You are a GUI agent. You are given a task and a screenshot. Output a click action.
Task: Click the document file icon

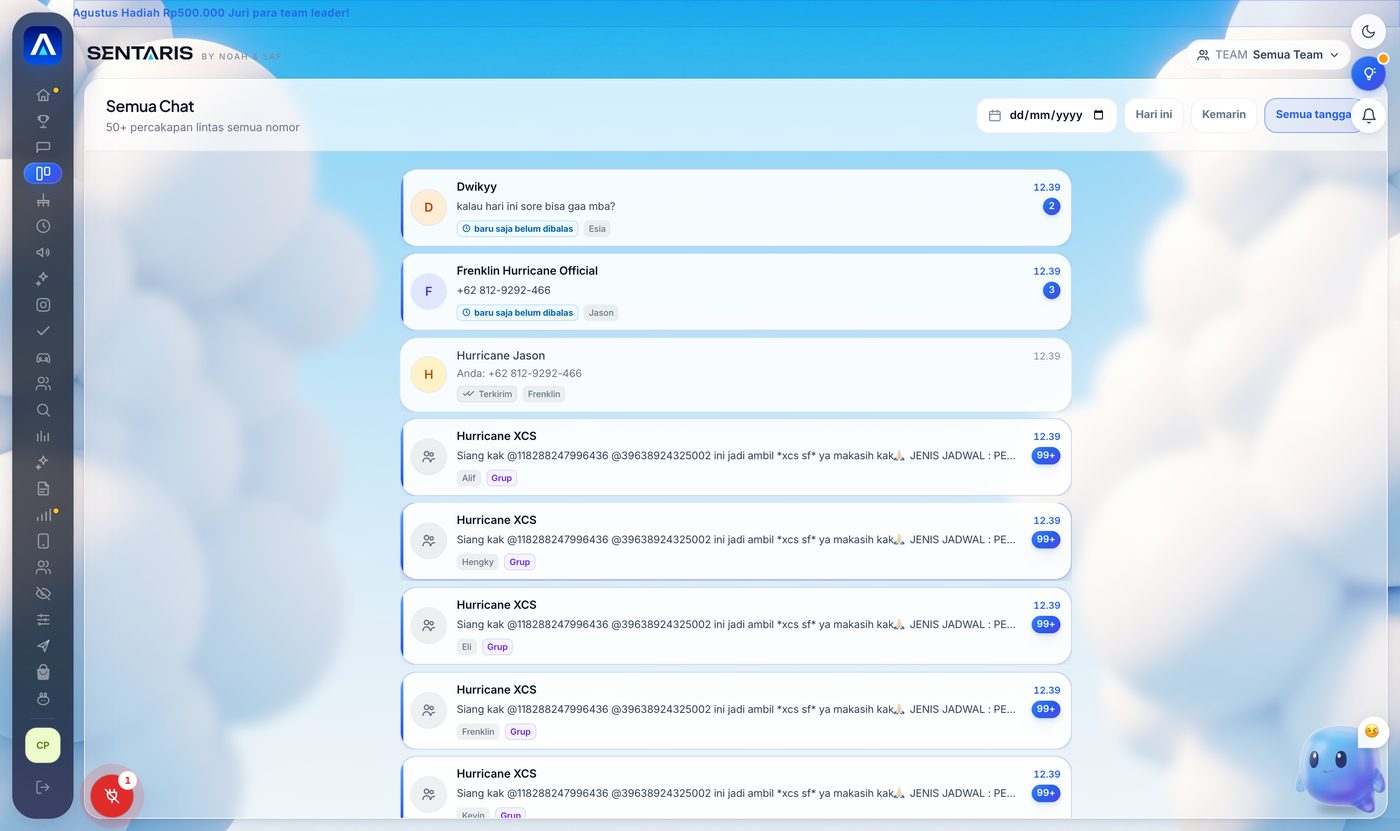[43, 488]
